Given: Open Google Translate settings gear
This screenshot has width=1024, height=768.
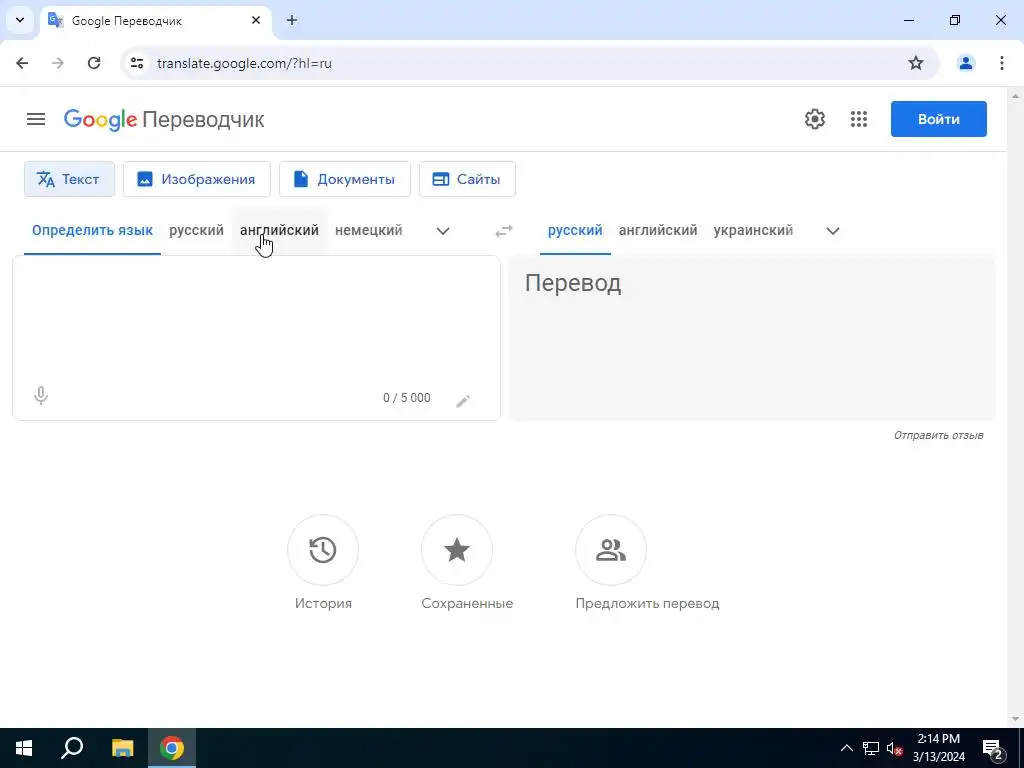Looking at the screenshot, I should (814, 120).
